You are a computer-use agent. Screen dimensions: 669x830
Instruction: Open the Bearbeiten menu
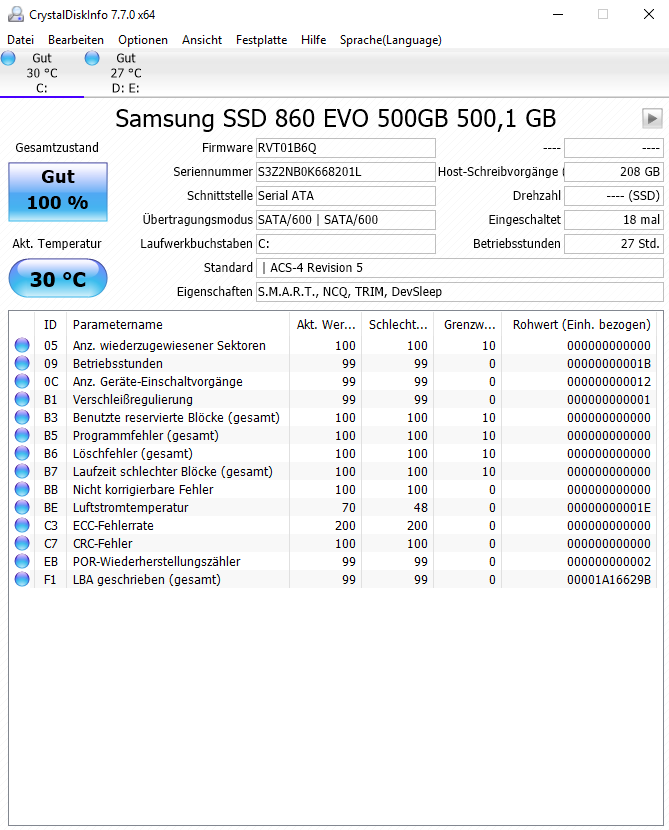tap(76, 40)
